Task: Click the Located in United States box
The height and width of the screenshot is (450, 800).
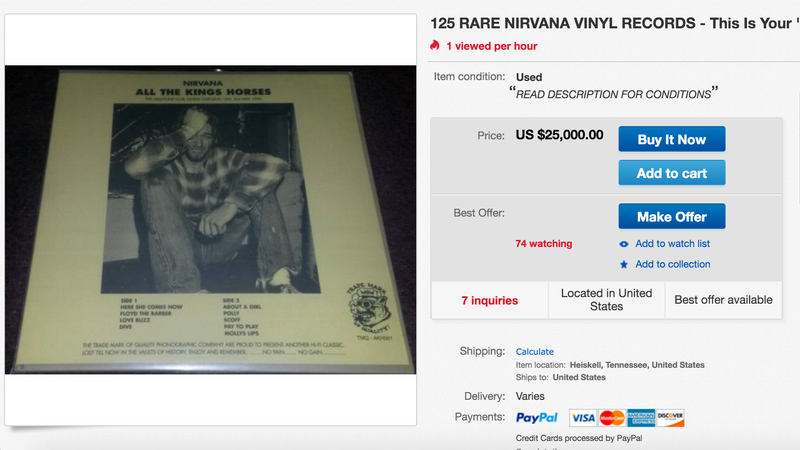Action: pos(606,300)
